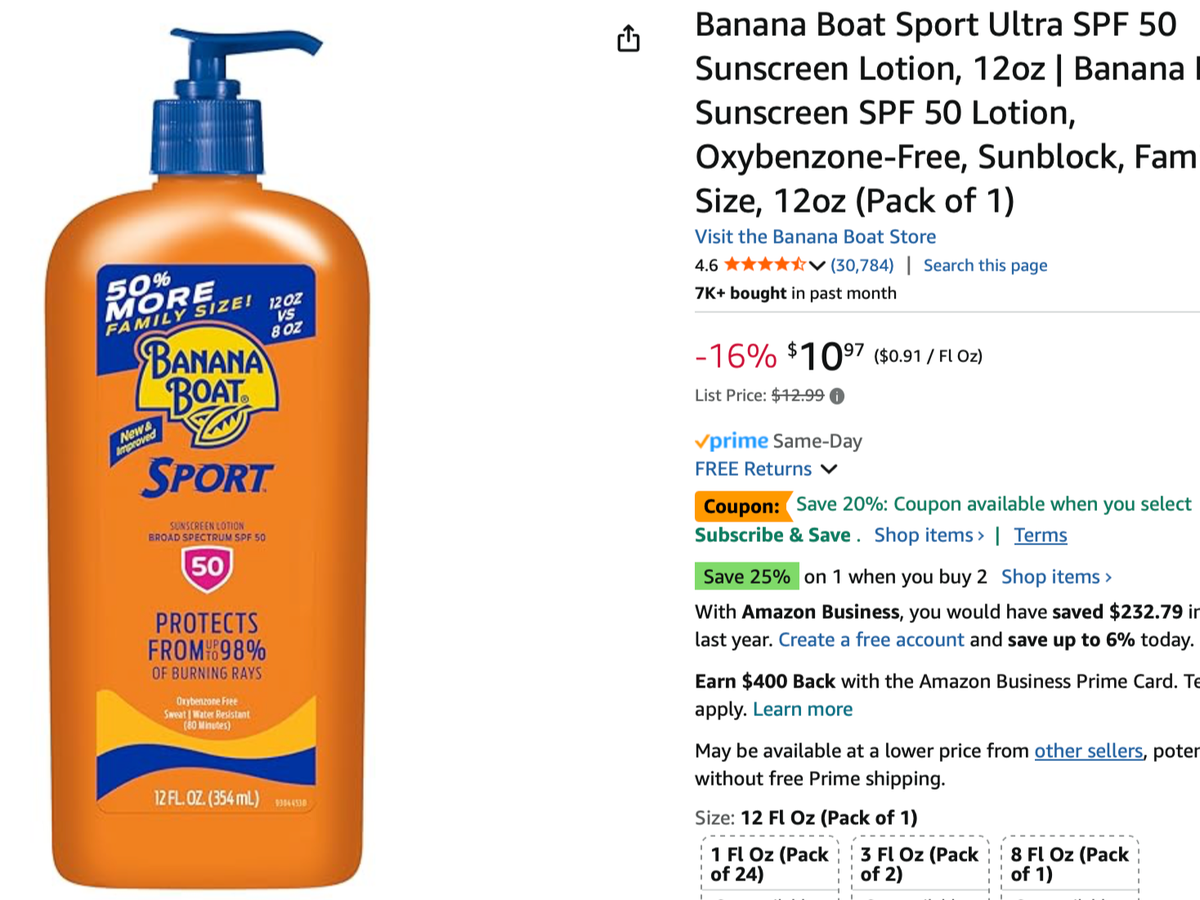
Task: Open the 30,784 ratings link
Action: click(862, 265)
